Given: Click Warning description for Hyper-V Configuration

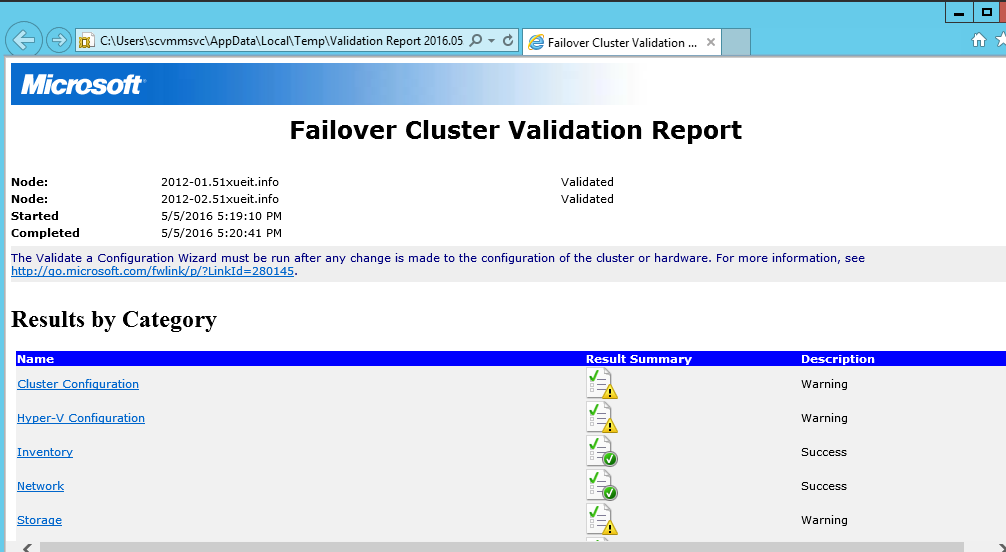Looking at the screenshot, I should point(824,418).
